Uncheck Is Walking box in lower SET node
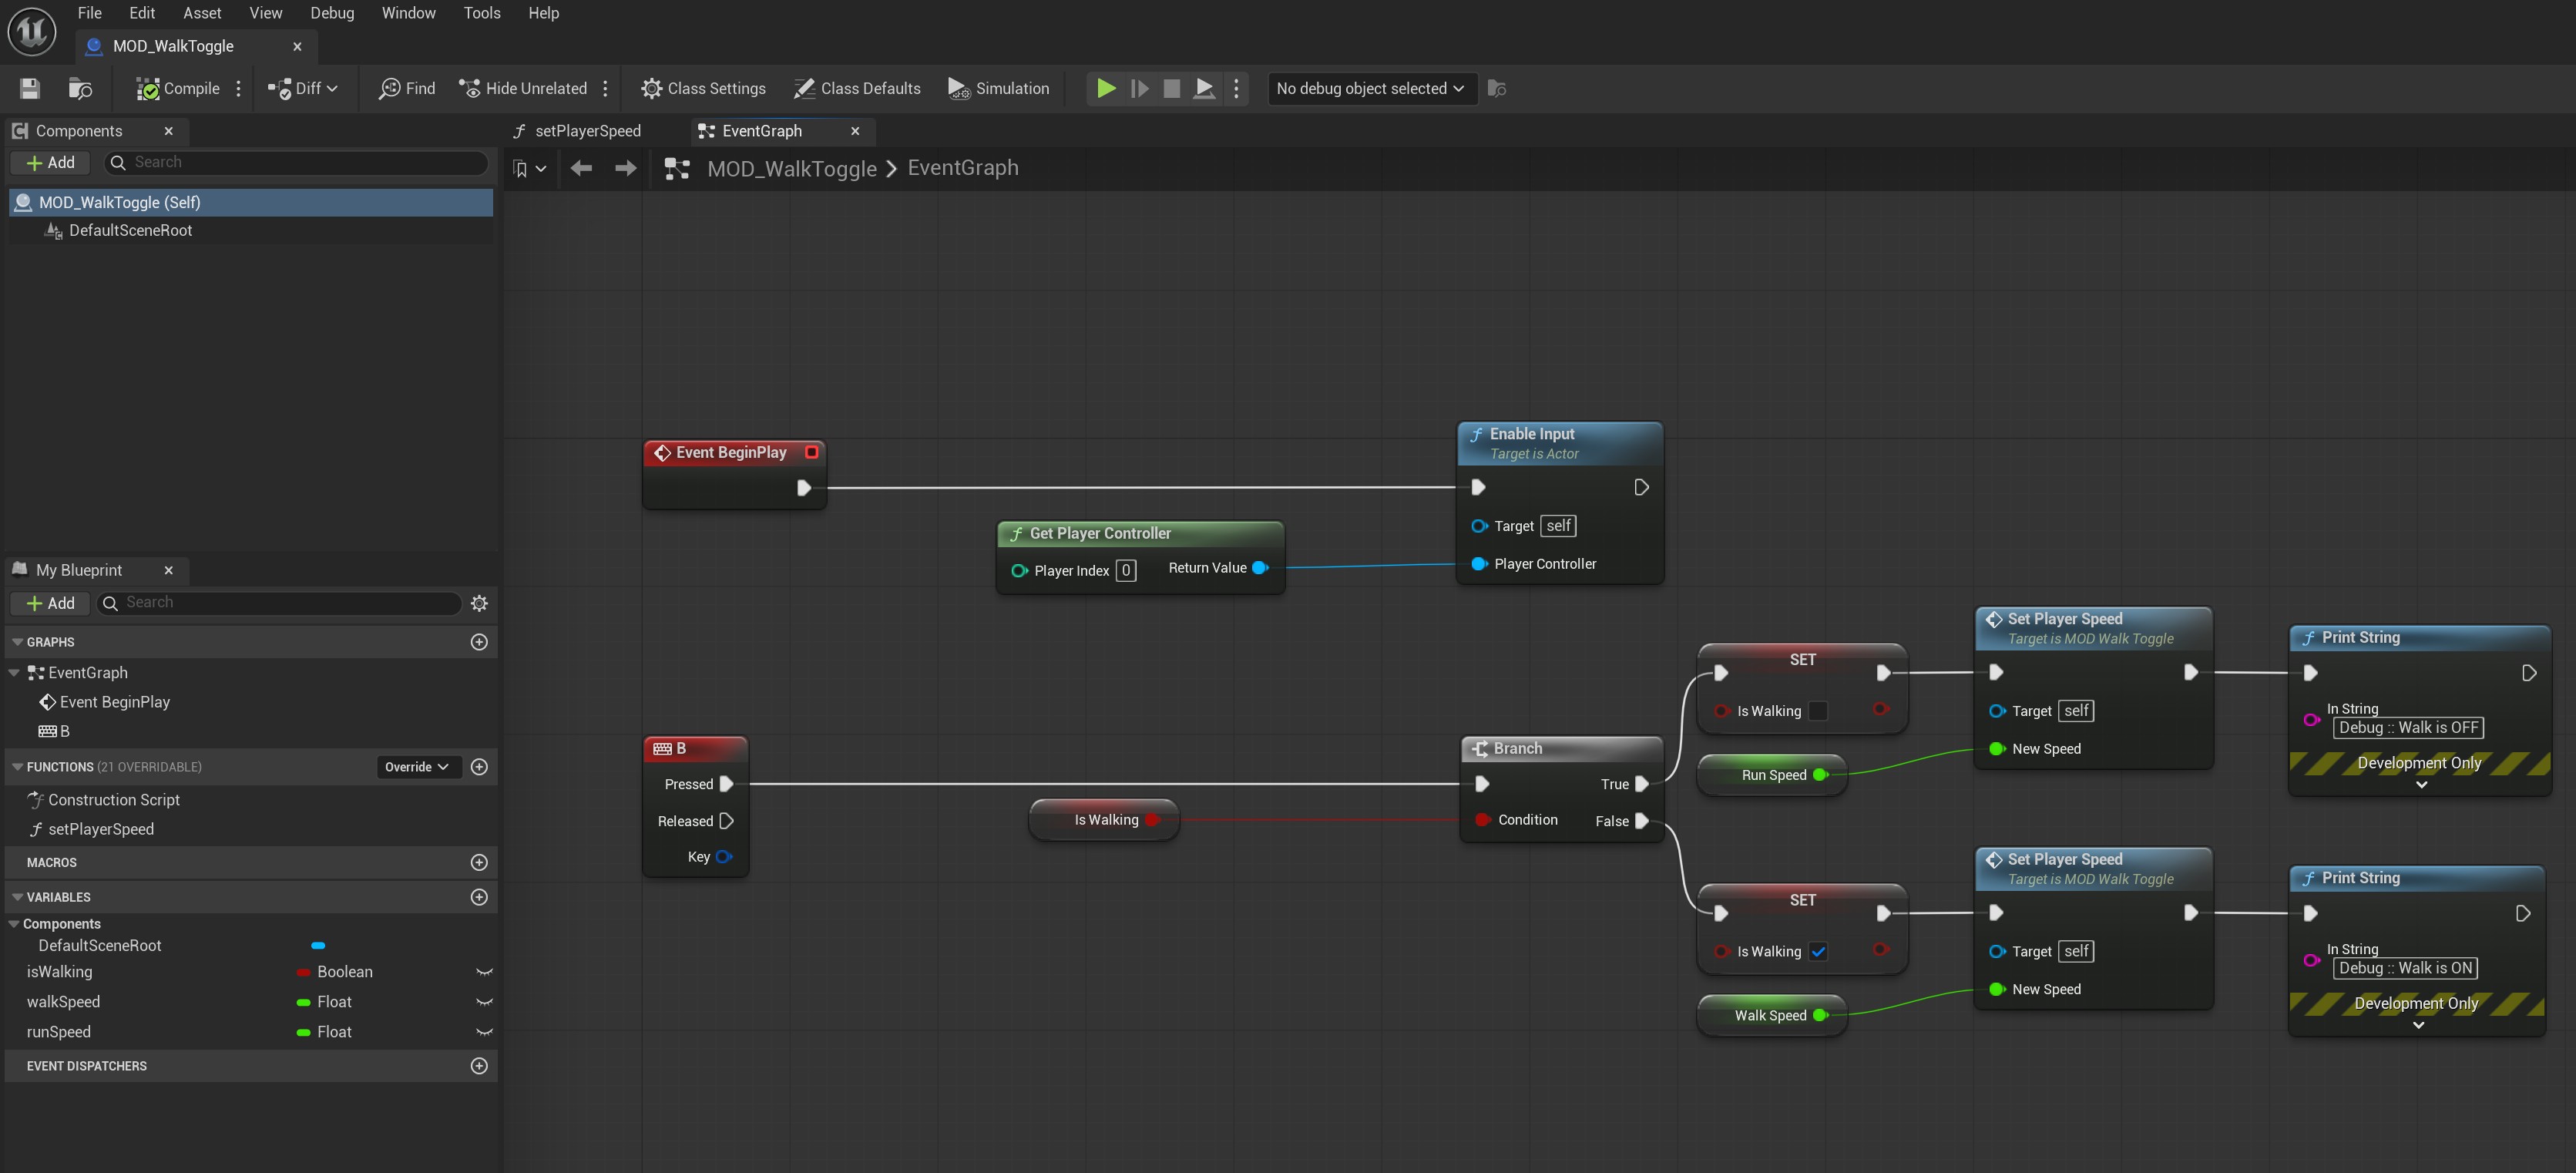Image resolution: width=2576 pixels, height=1173 pixels. click(x=1818, y=951)
